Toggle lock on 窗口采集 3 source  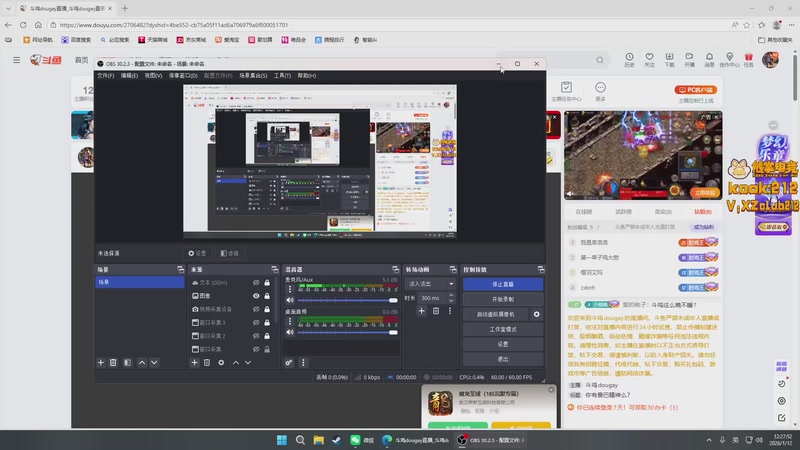tap(267, 322)
